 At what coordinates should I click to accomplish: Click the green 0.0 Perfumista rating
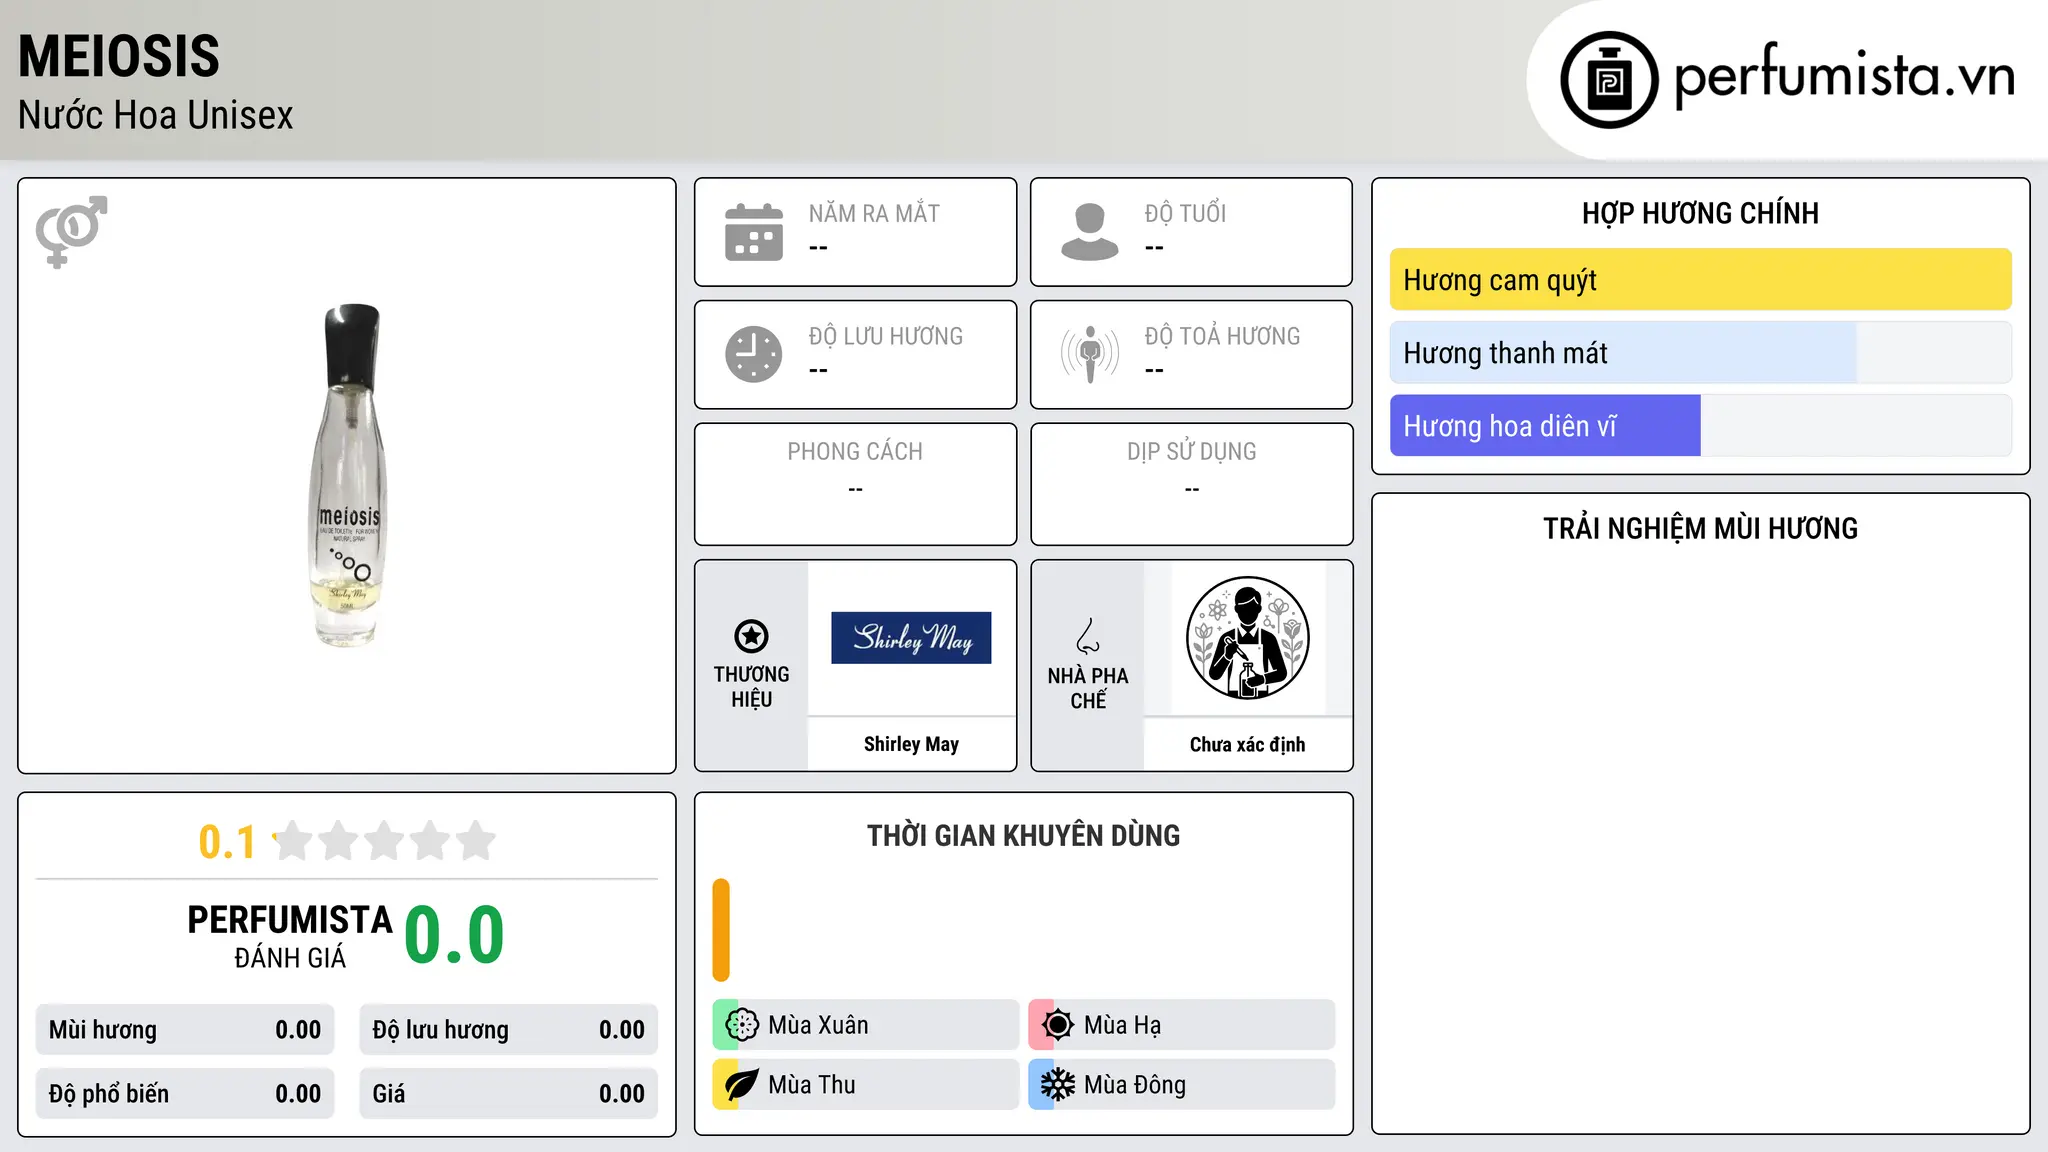(x=455, y=935)
